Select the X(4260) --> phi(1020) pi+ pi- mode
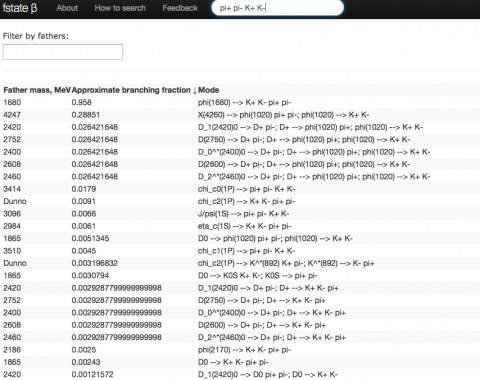 coord(283,115)
